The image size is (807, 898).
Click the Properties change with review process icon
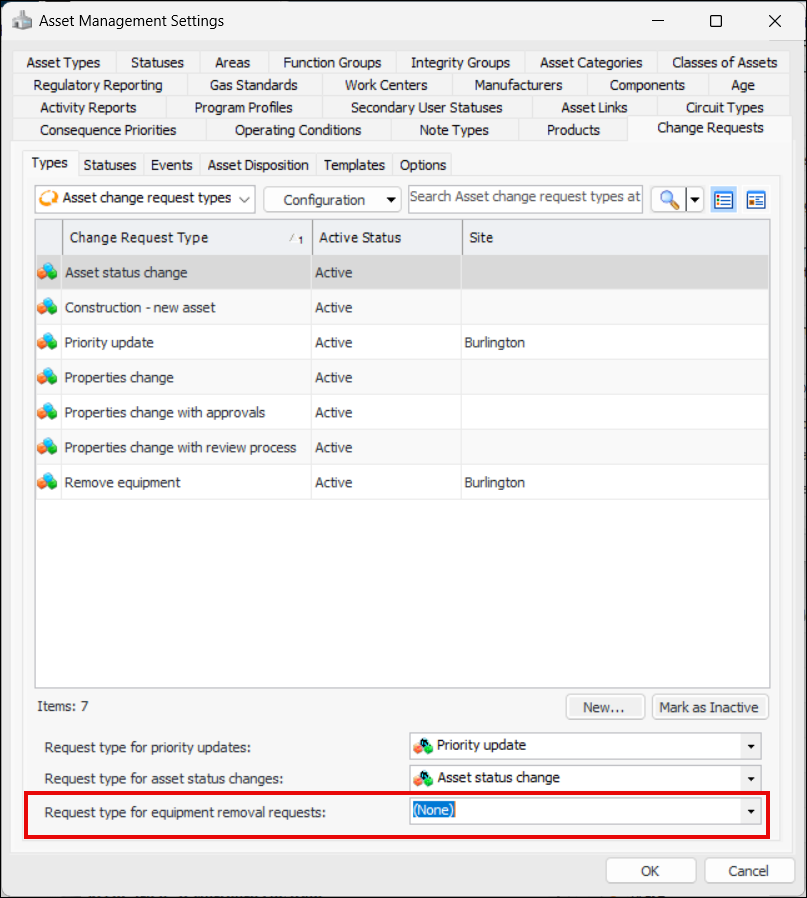pos(48,447)
